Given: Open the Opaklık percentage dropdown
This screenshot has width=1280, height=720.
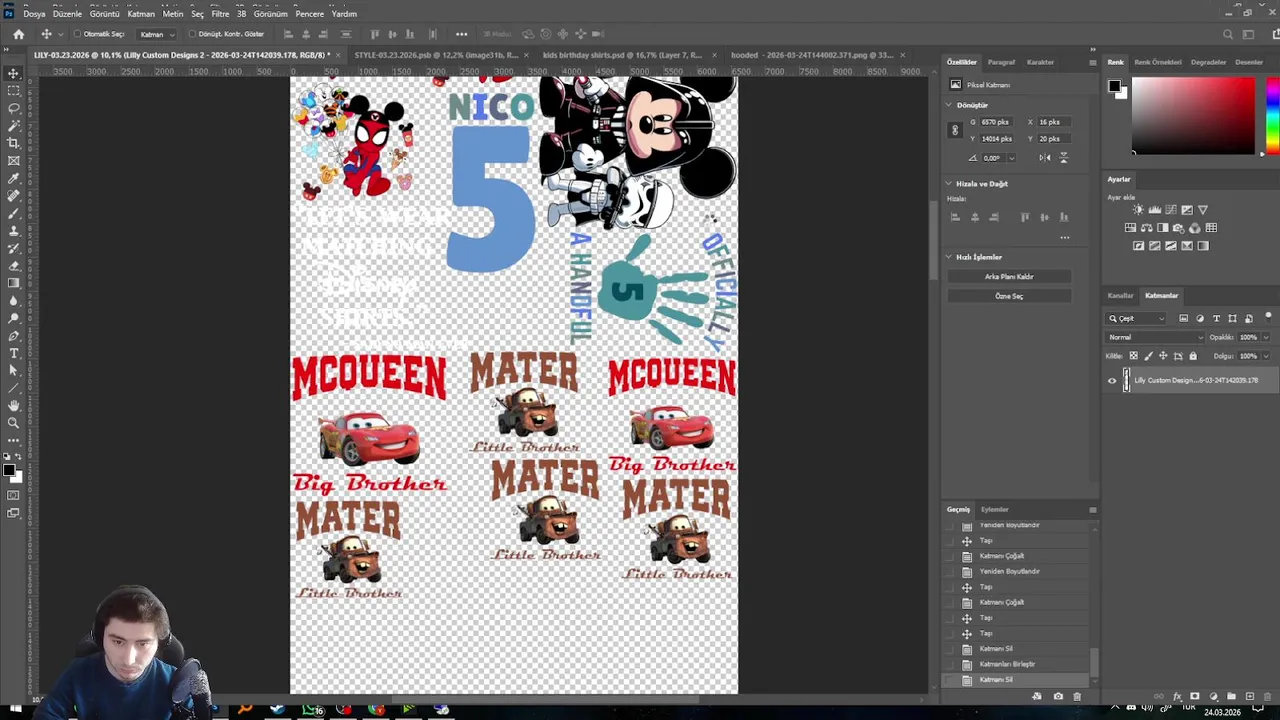Looking at the screenshot, I should point(1266,337).
